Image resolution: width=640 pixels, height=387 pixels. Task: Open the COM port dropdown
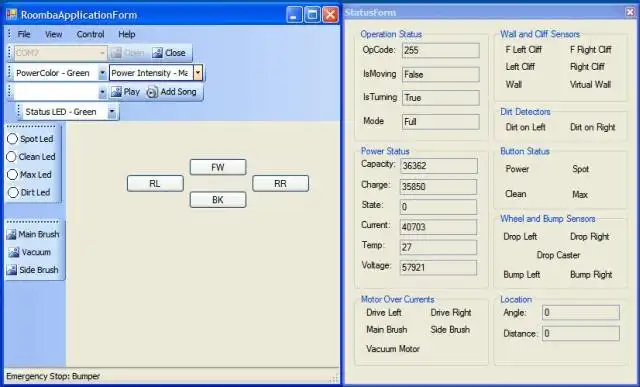(102, 53)
